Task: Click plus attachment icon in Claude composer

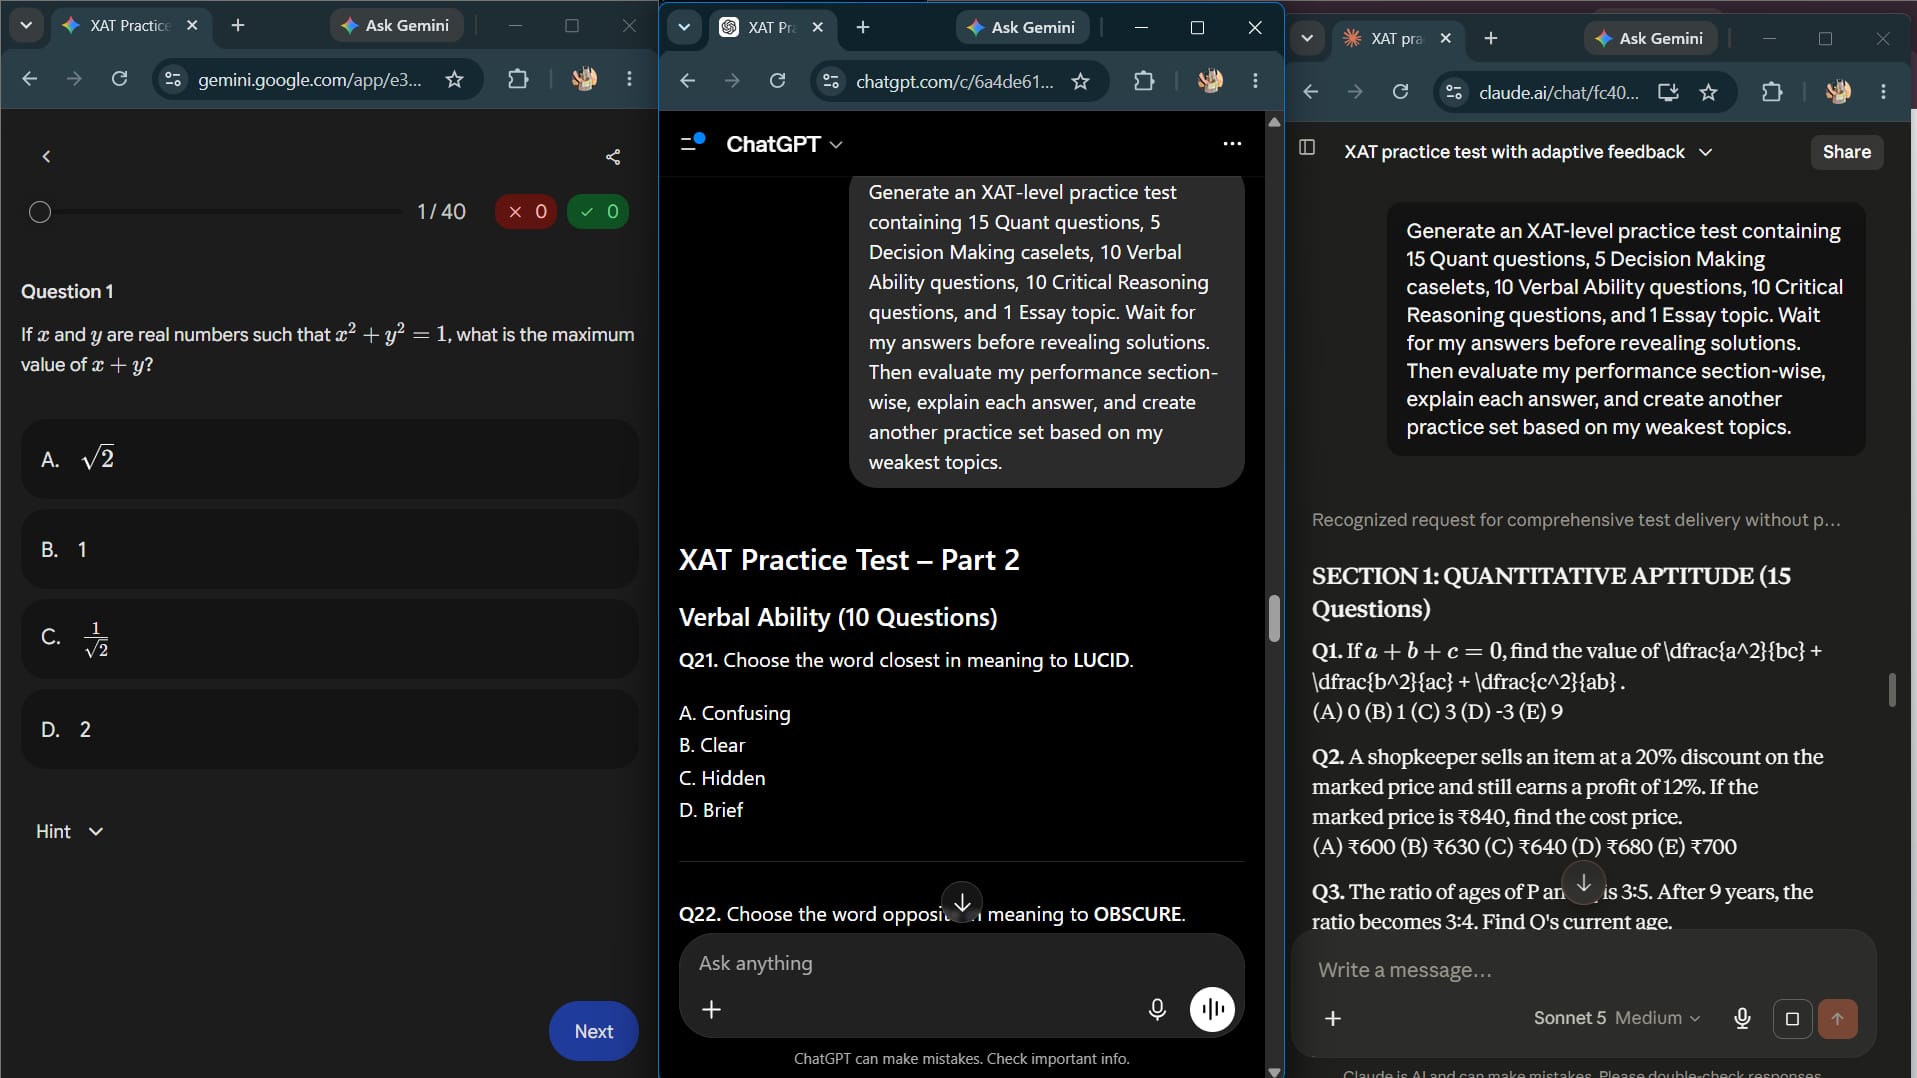Action: (x=1333, y=1019)
